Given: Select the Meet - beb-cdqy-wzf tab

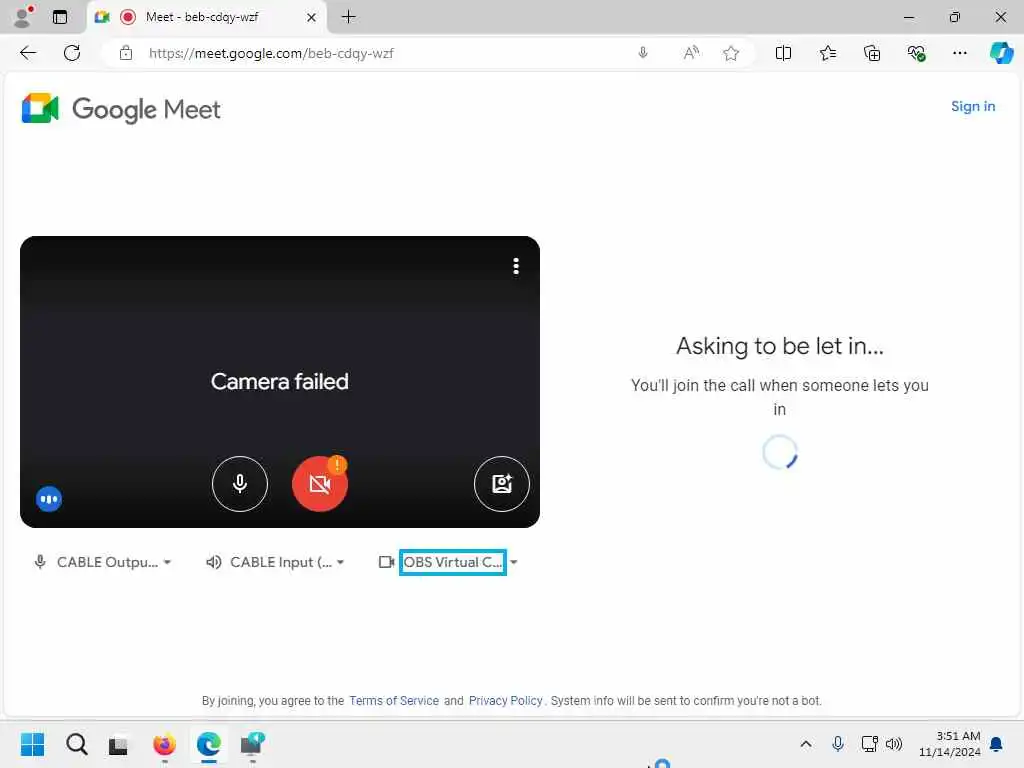Looking at the screenshot, I should [x=206, y=17].
